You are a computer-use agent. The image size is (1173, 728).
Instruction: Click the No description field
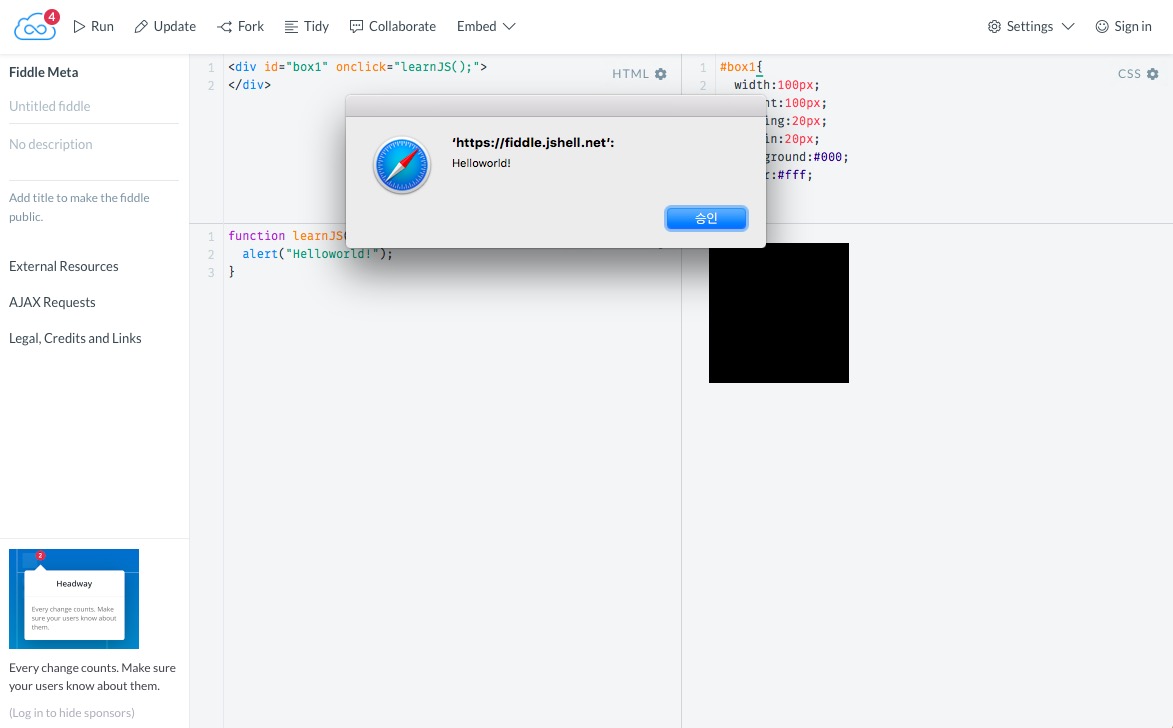(94, 144)
